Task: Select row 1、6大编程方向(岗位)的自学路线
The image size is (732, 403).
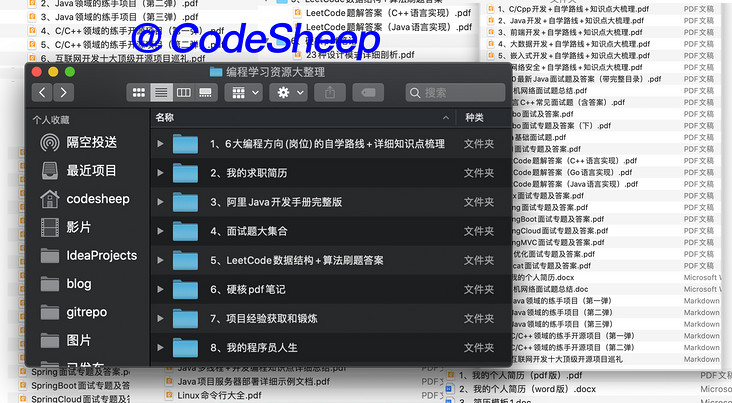Action: point(331,144)
